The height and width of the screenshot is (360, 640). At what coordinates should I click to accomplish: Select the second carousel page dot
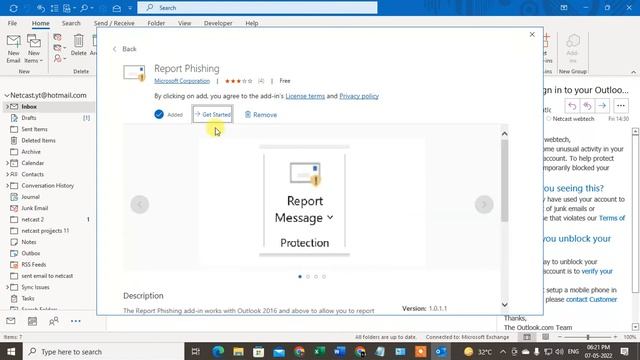pyautogui.click(x=308, y=277)
